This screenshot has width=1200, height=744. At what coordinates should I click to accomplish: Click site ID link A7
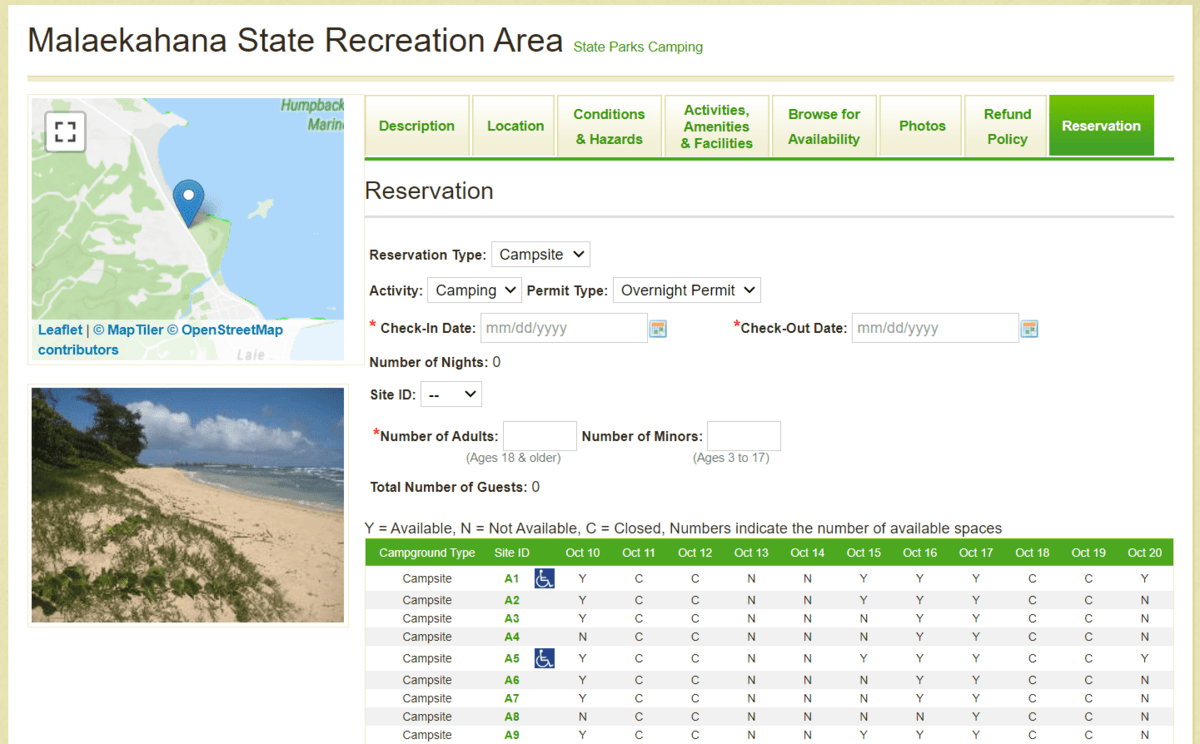512,698
